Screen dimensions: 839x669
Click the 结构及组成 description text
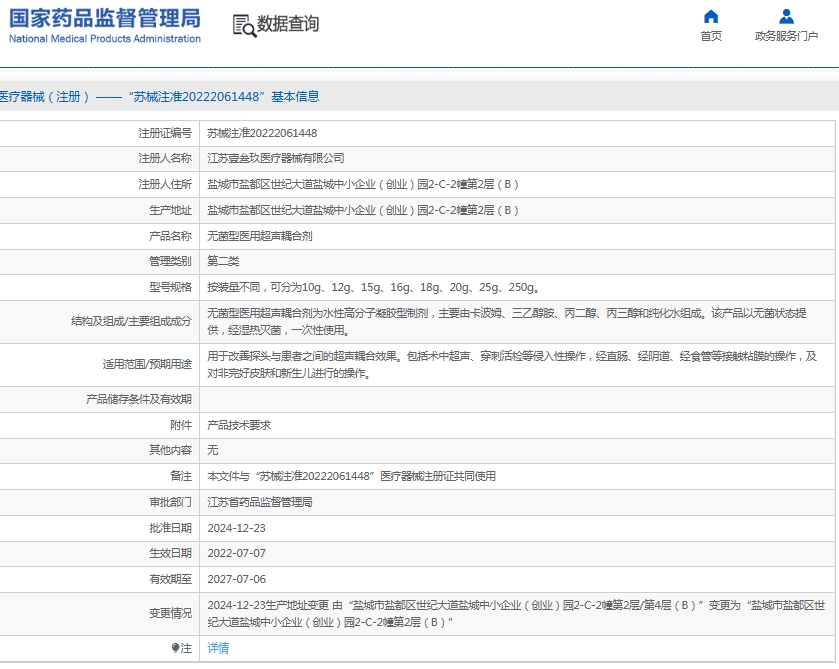tap(507, 322)
